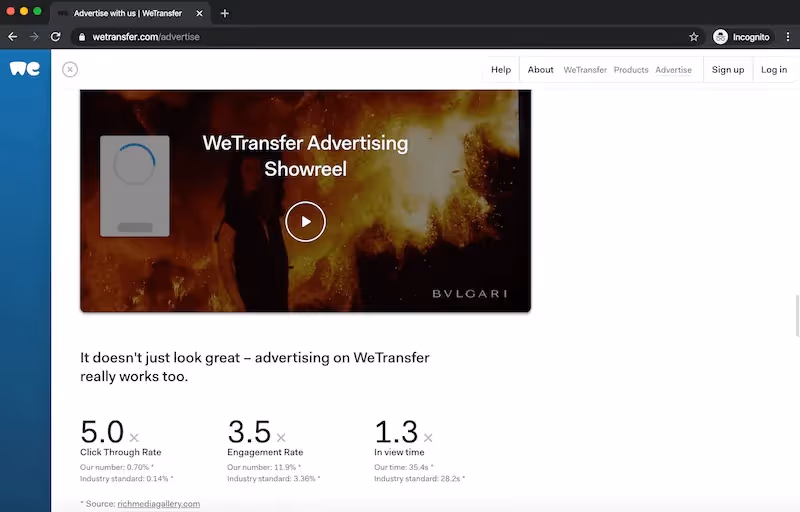The height and width of the screenshot is (512, 800).
Task: View site info via the lock icon
Action: click(x=82, y=37)
